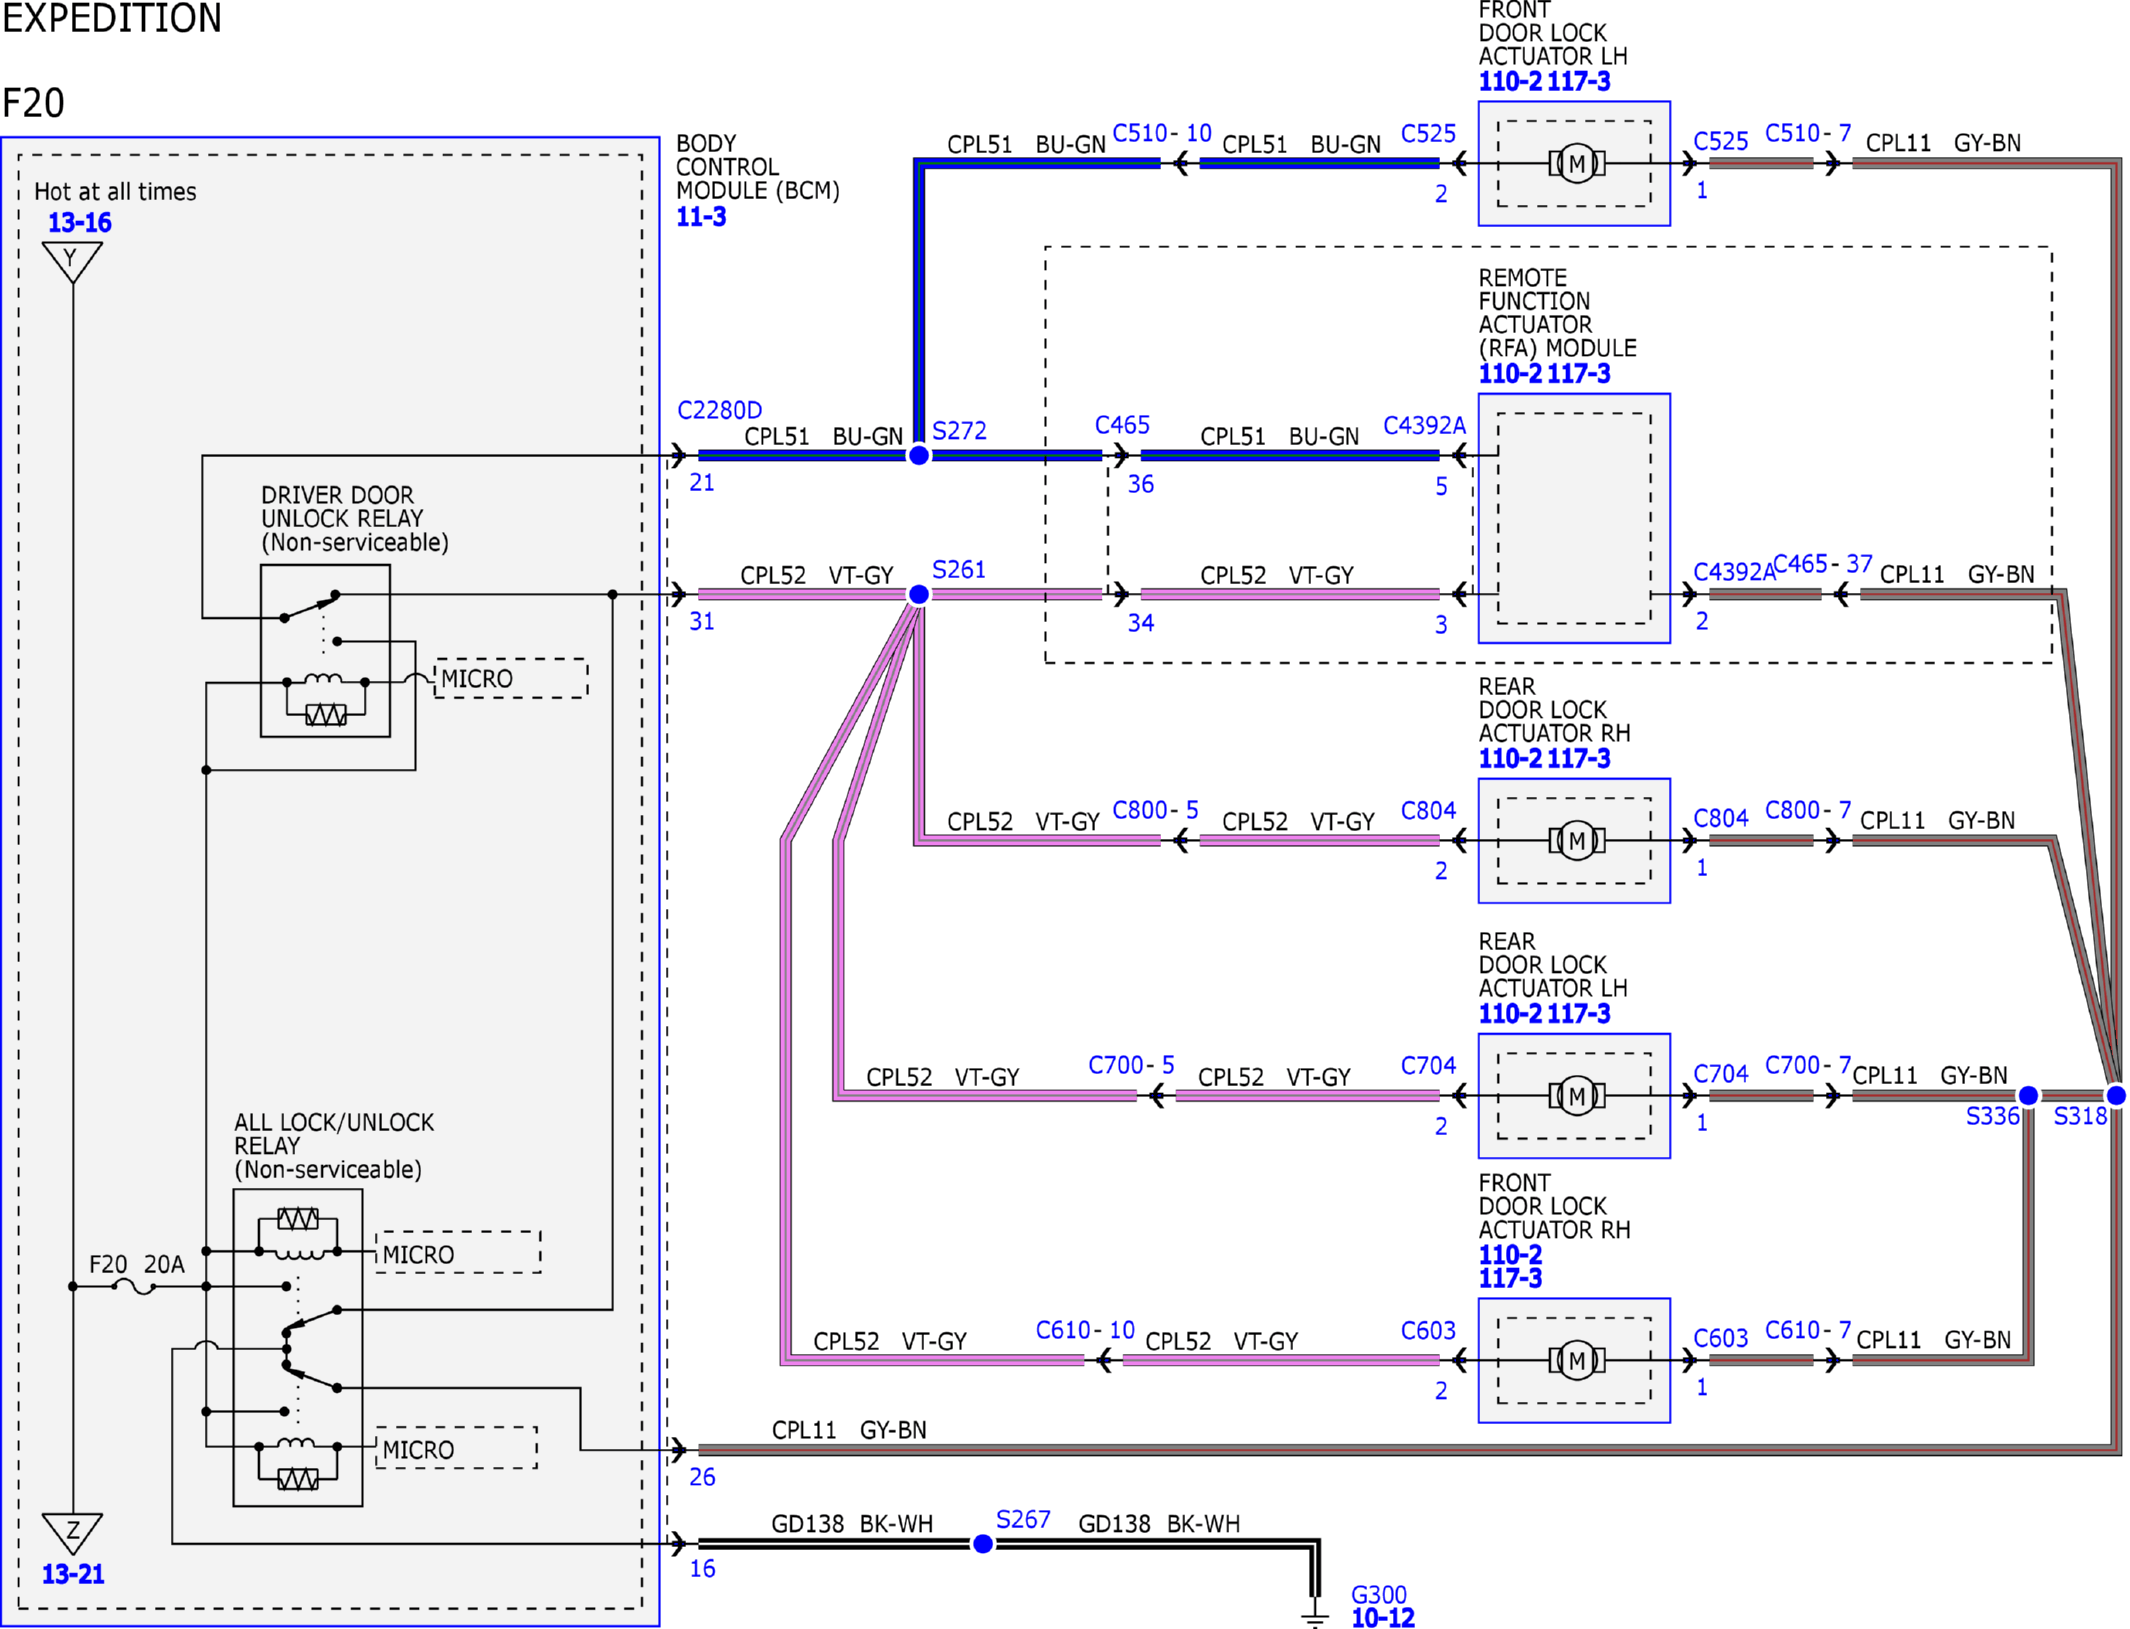Click the 'GD138 BK-WH' label right of S267
Viewport: 2130px width, 1629px height.
(x=1159, y=1524)
